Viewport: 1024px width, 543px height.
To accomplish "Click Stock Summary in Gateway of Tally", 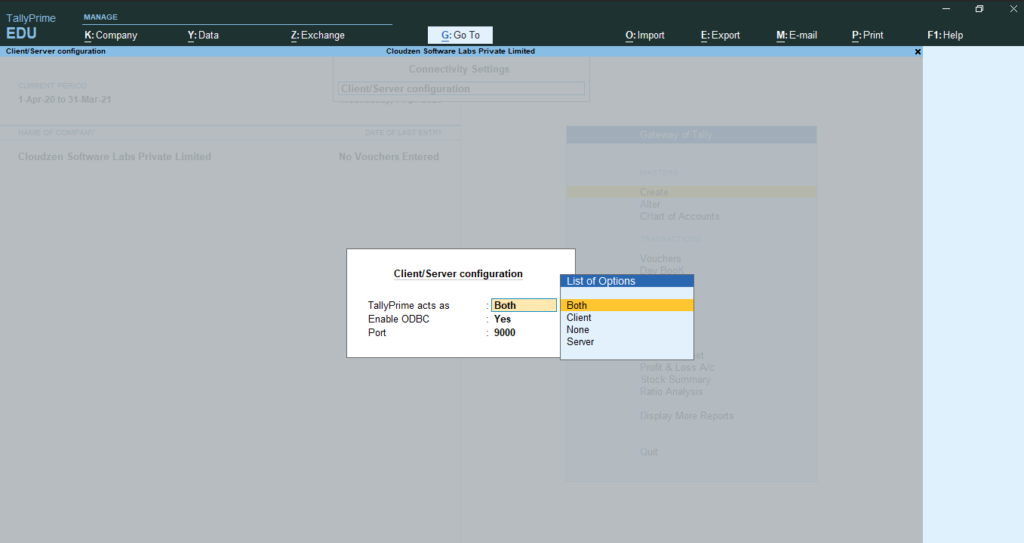I will [x=675, y=380].
